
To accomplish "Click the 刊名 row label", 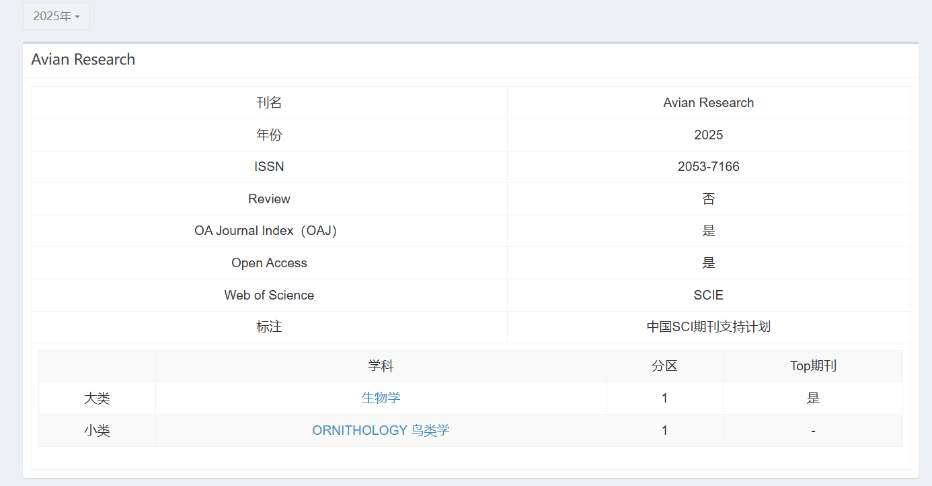I will click(269, 103).
